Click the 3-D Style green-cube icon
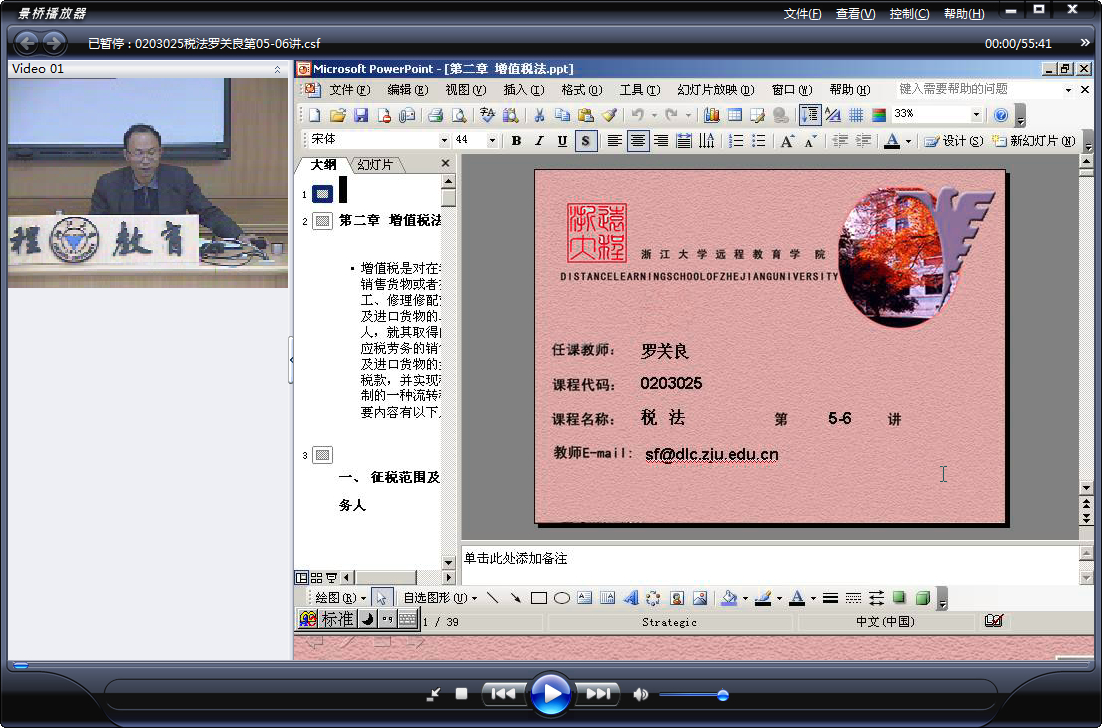 tap(923, 598)
